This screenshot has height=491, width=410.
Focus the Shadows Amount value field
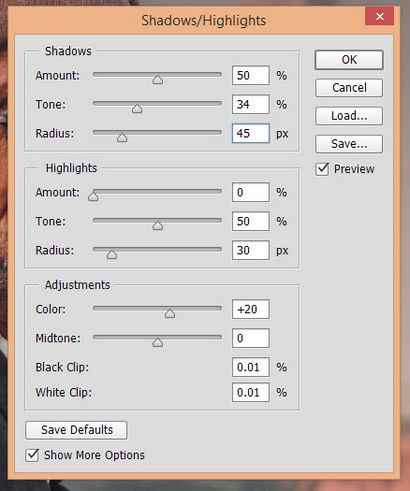(x=251, y=75)
